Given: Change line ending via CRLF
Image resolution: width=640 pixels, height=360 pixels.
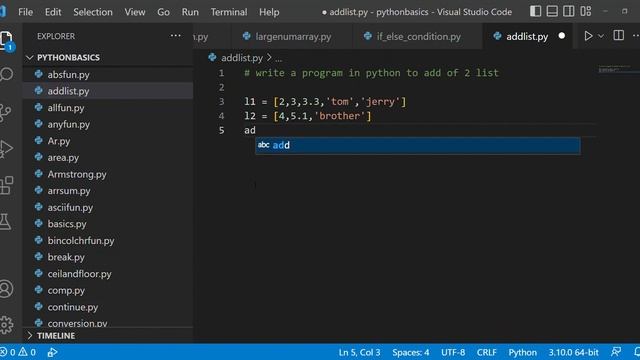Looking at the screenshot, I should 486,352.
